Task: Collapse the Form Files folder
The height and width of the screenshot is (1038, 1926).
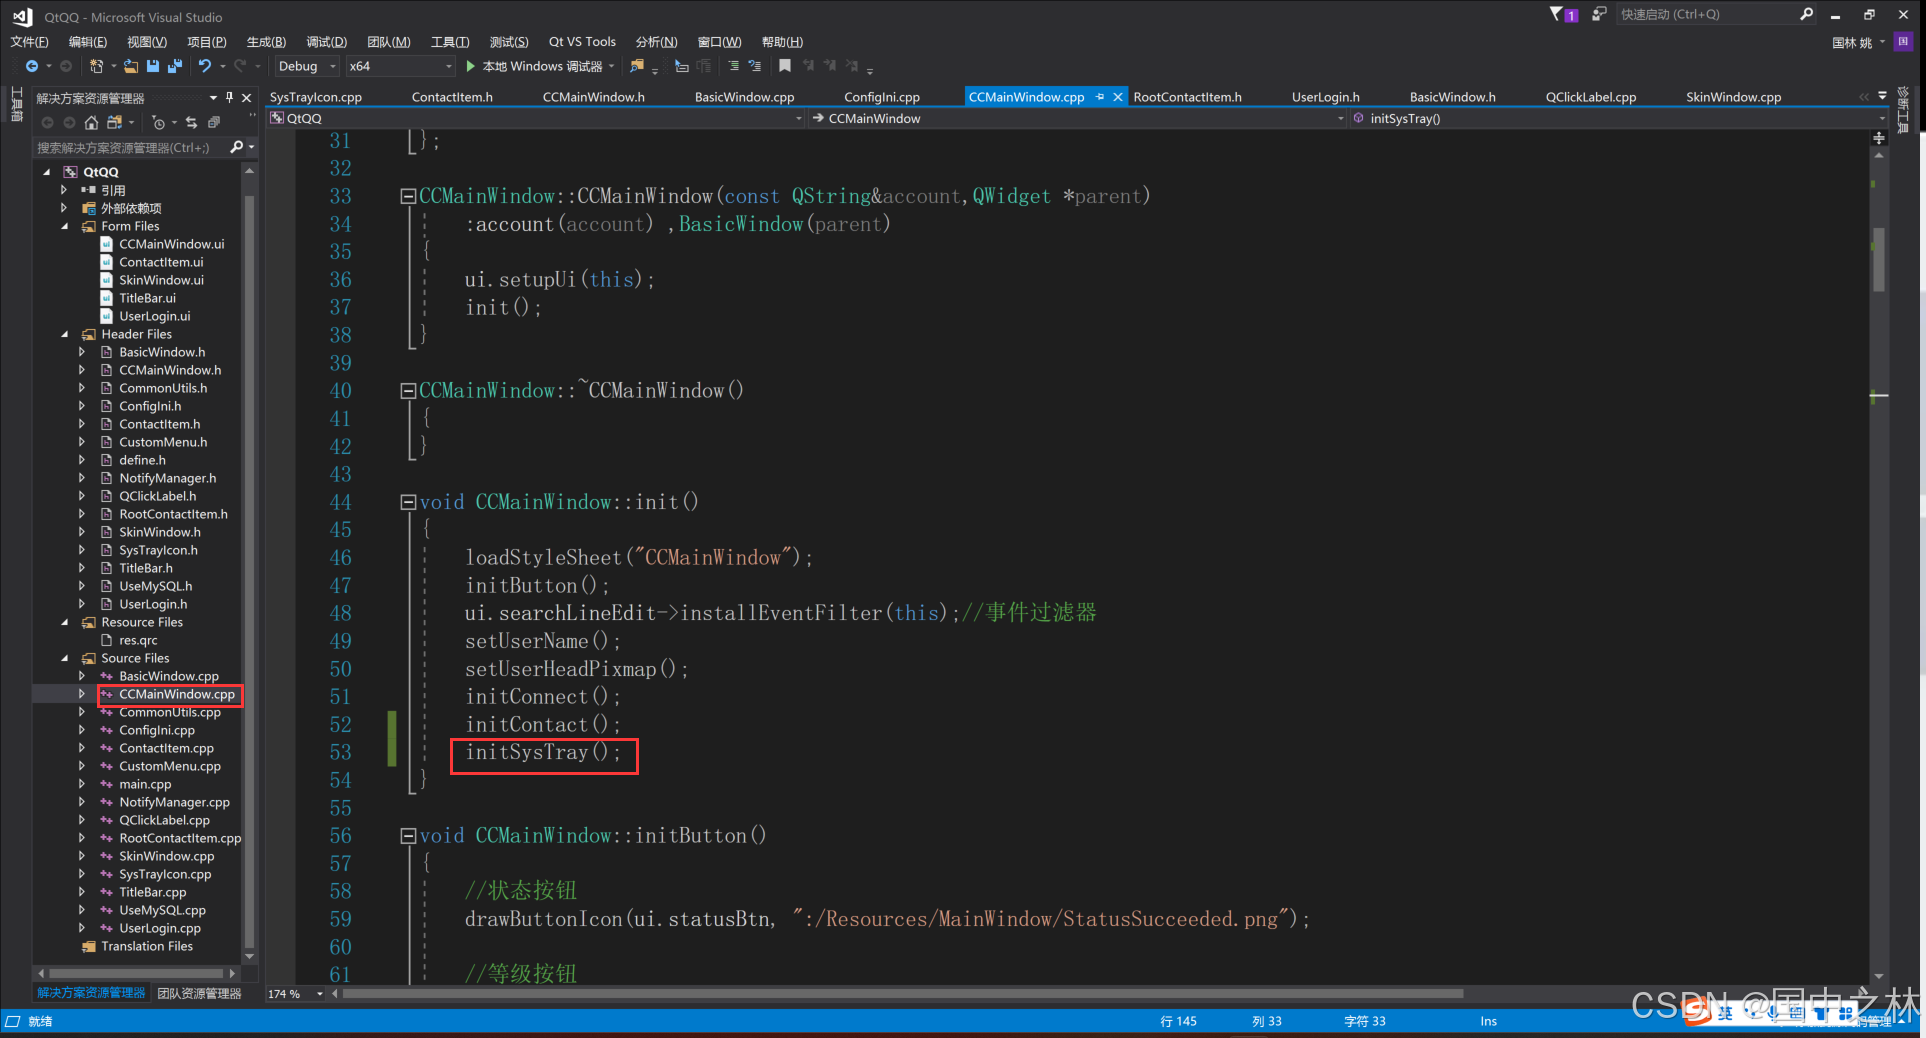Action: 65,226
